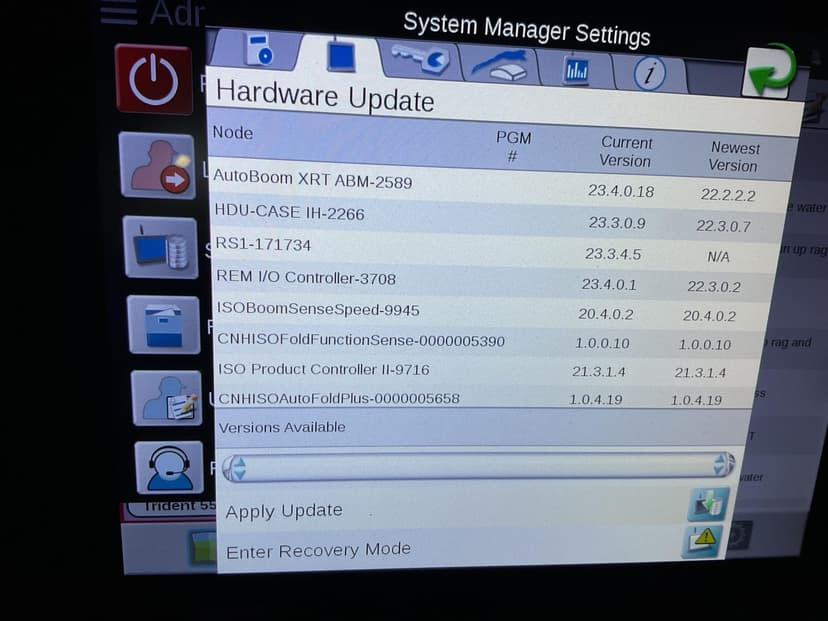Viewport: 828px width, 621px height.
Task: Click current version 23.4.0.18
Action: coord(621,191)
